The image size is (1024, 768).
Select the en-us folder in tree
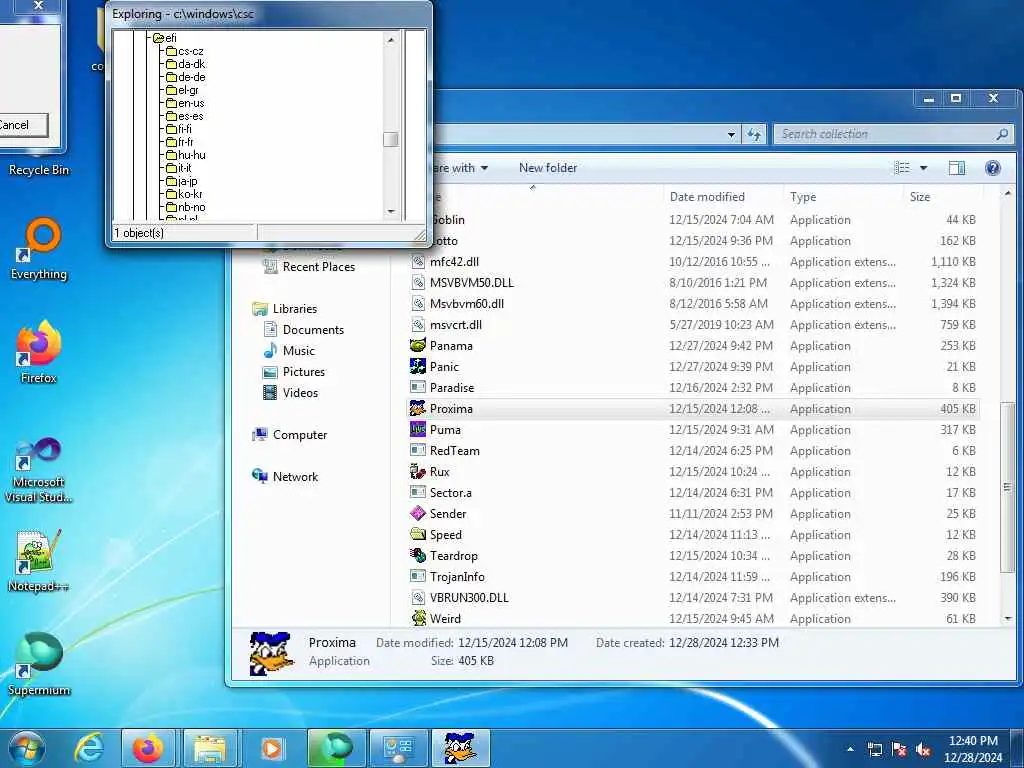click(185, 103)
